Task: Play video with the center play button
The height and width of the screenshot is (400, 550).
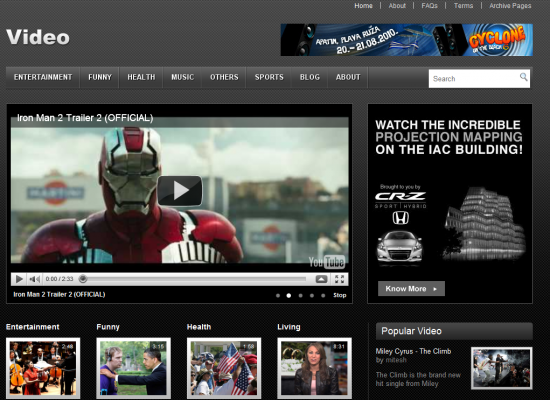Action: point(180,191)
